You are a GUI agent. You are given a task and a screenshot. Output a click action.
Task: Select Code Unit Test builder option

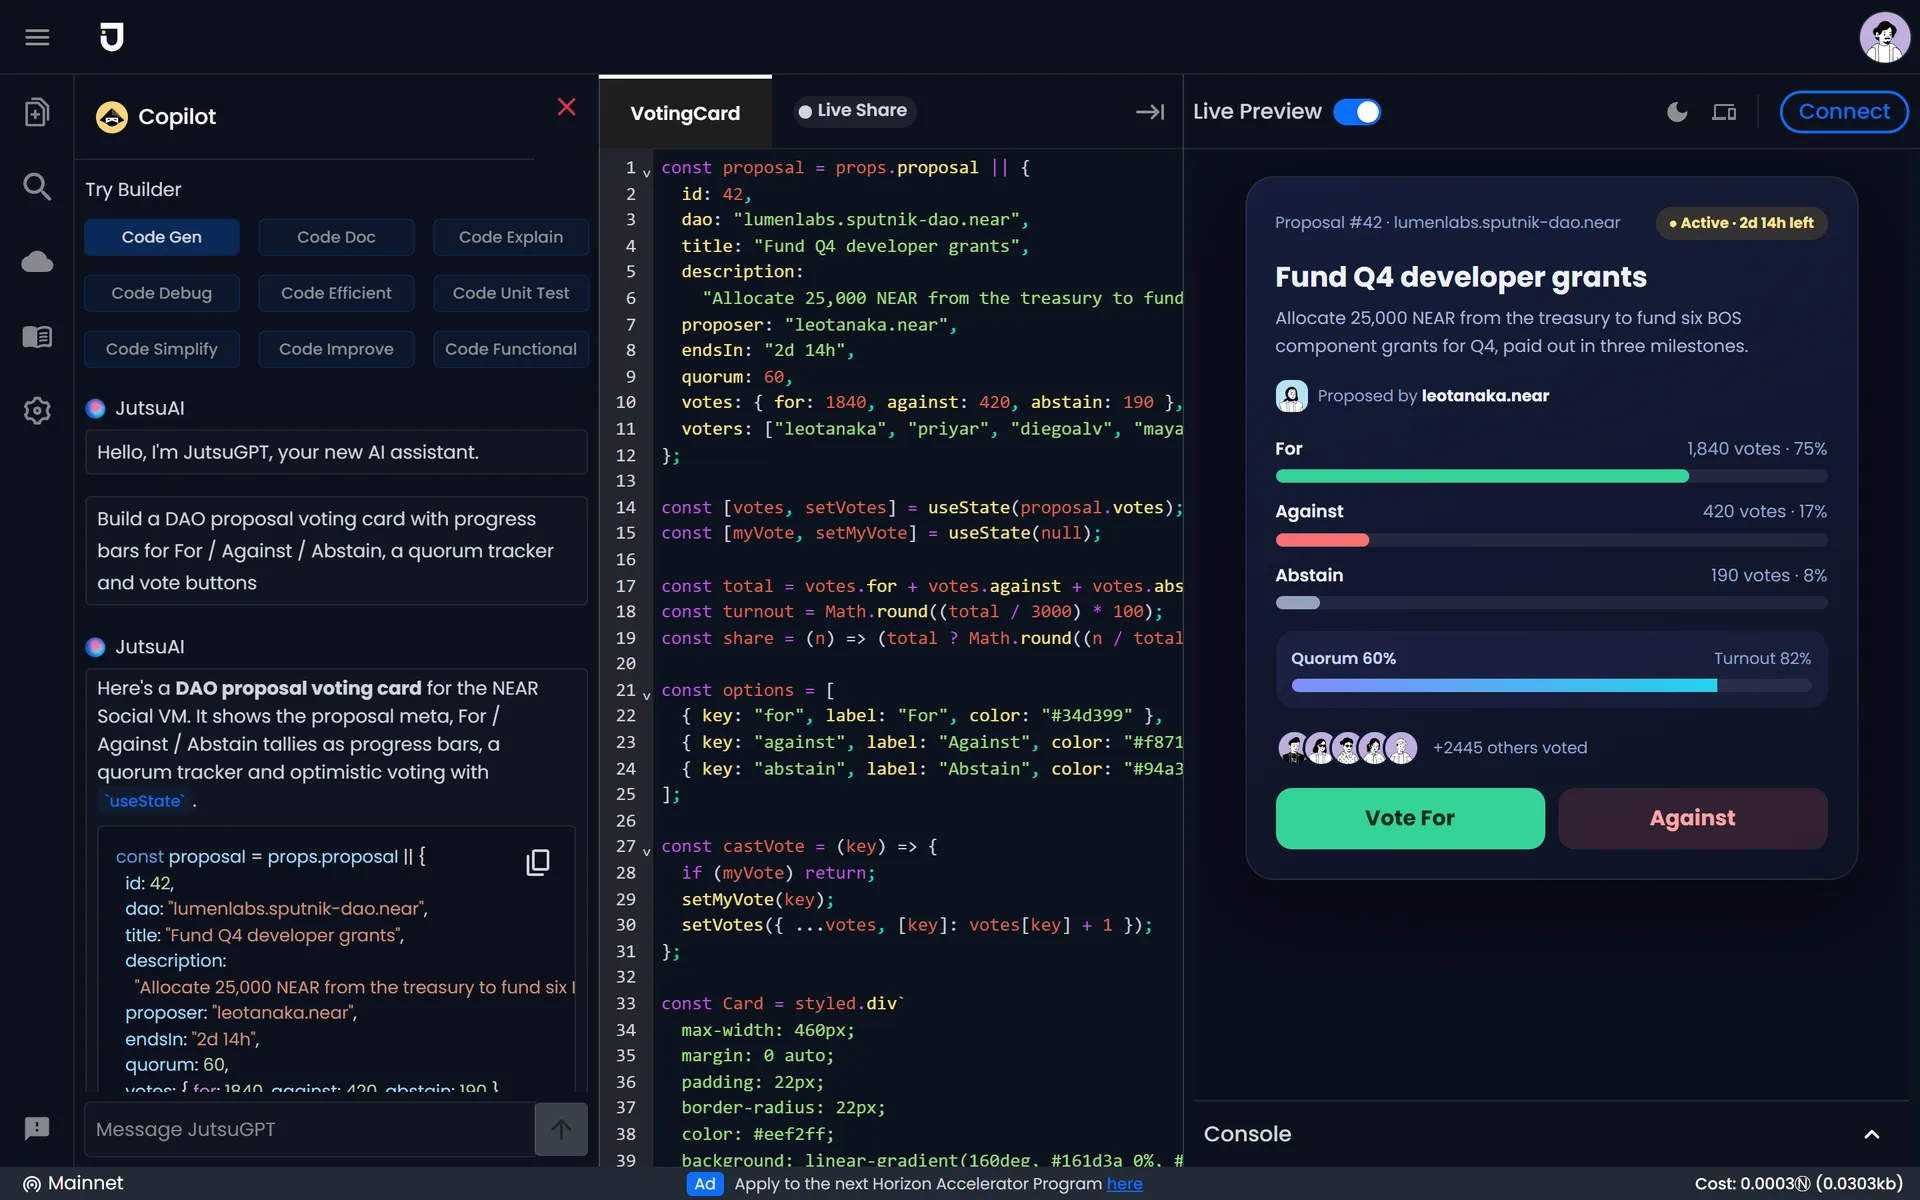tap(511, 293)
